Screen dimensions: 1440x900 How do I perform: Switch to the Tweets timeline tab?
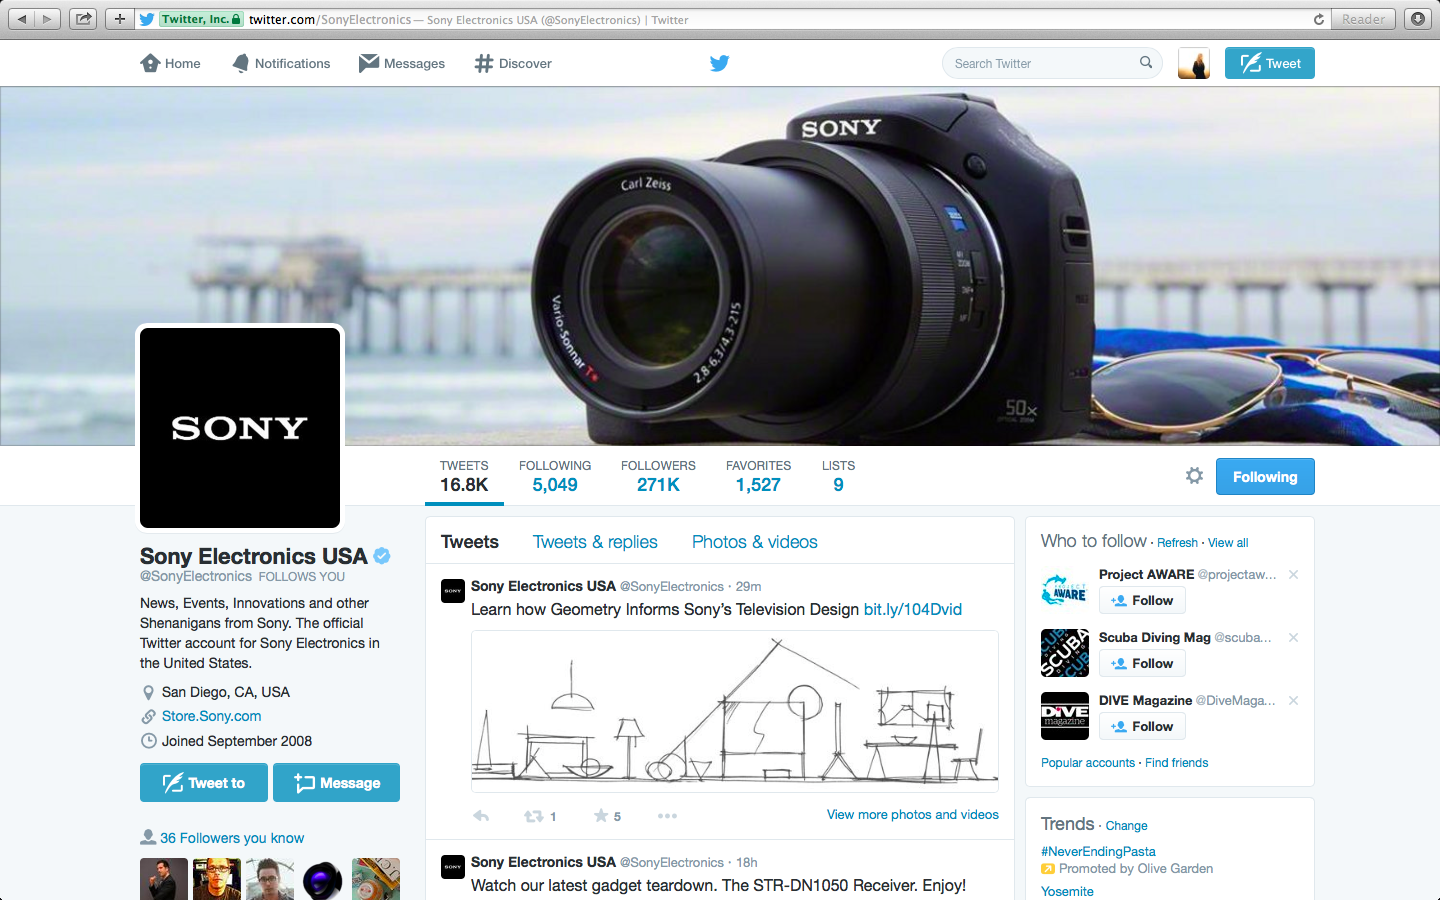(470, 542)
